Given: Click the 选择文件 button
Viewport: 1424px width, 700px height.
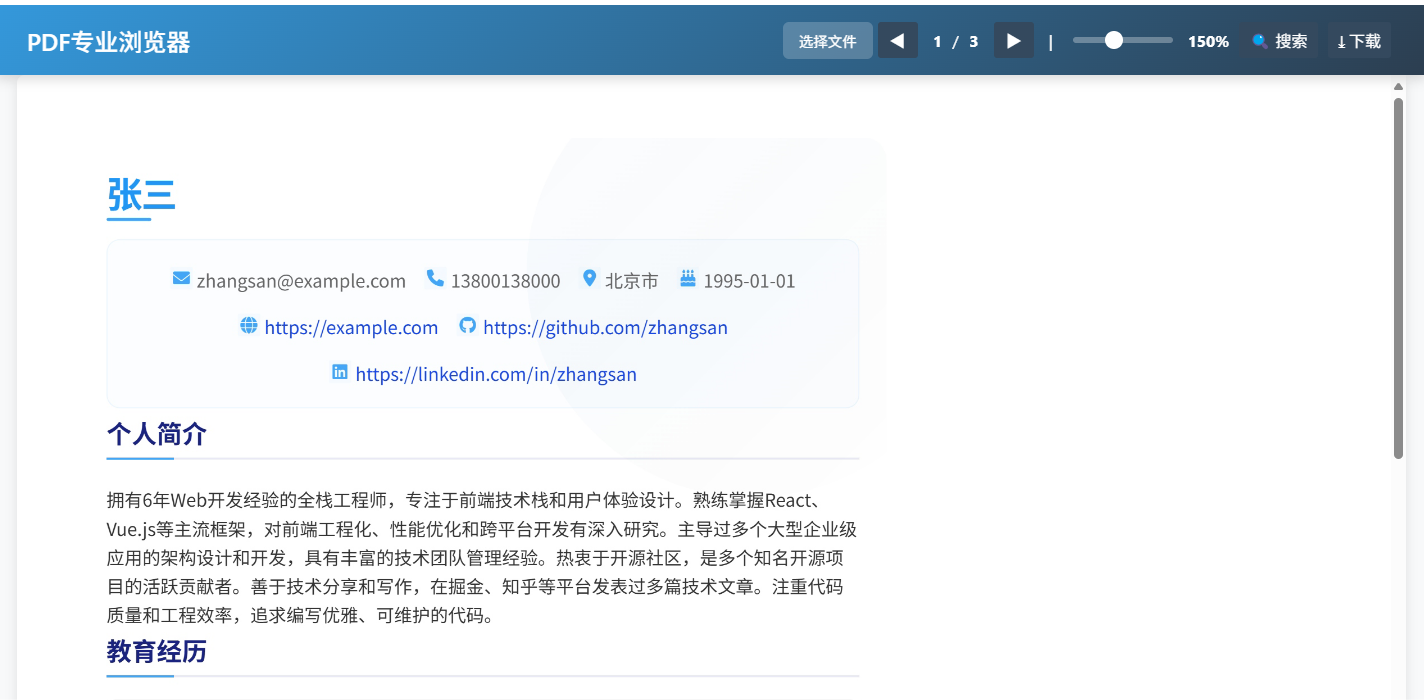Looking at the screenshot, I should tap(827, 41).
